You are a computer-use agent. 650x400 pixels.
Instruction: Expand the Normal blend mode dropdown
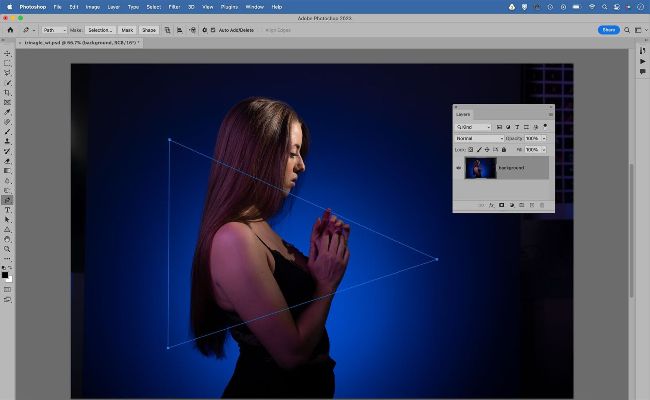480,138
